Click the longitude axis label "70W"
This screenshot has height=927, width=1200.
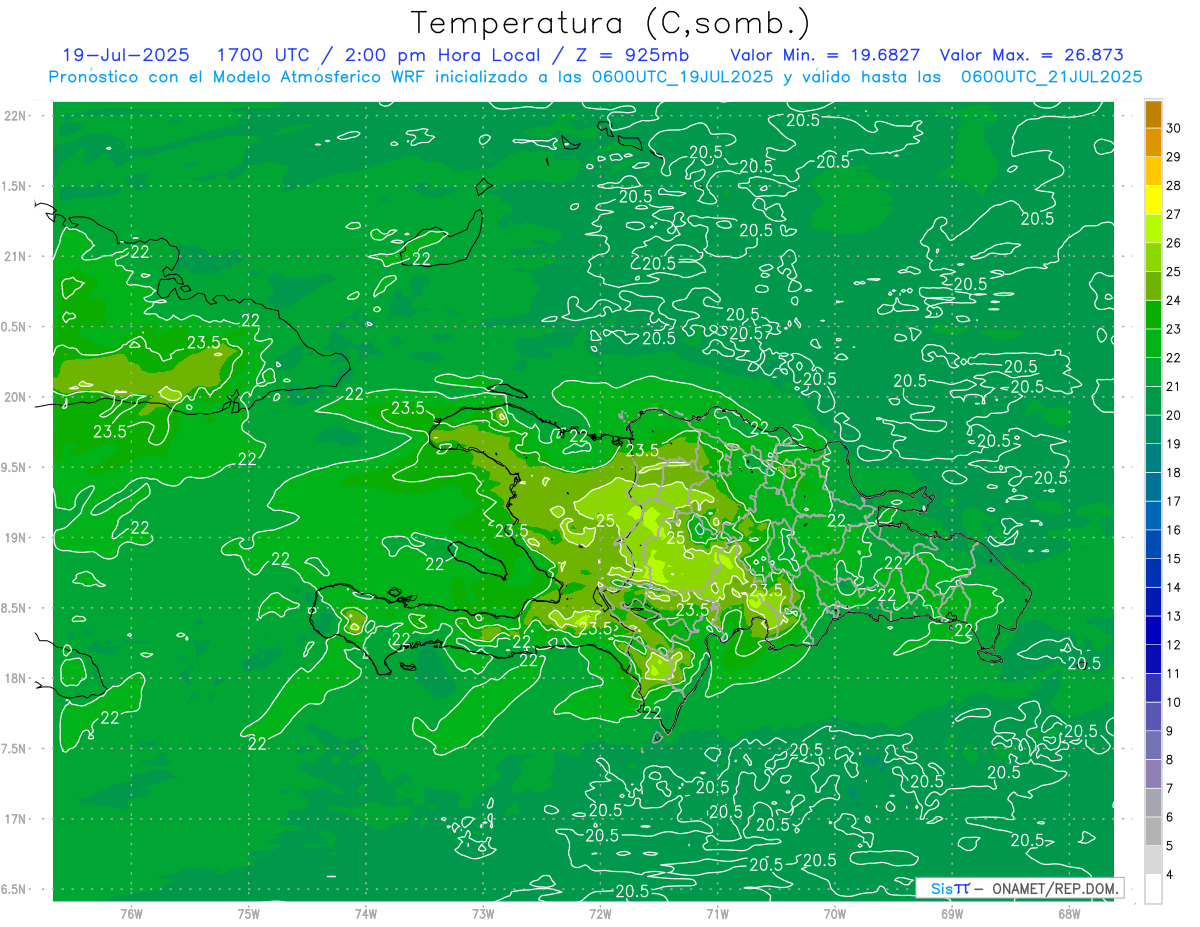(x=835, y=912)
